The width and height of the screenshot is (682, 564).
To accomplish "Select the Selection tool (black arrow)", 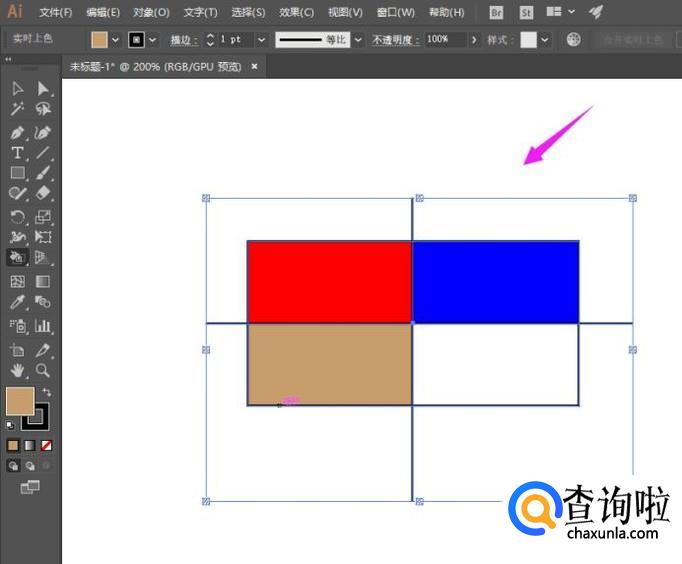I will click(x=18, y=89).
